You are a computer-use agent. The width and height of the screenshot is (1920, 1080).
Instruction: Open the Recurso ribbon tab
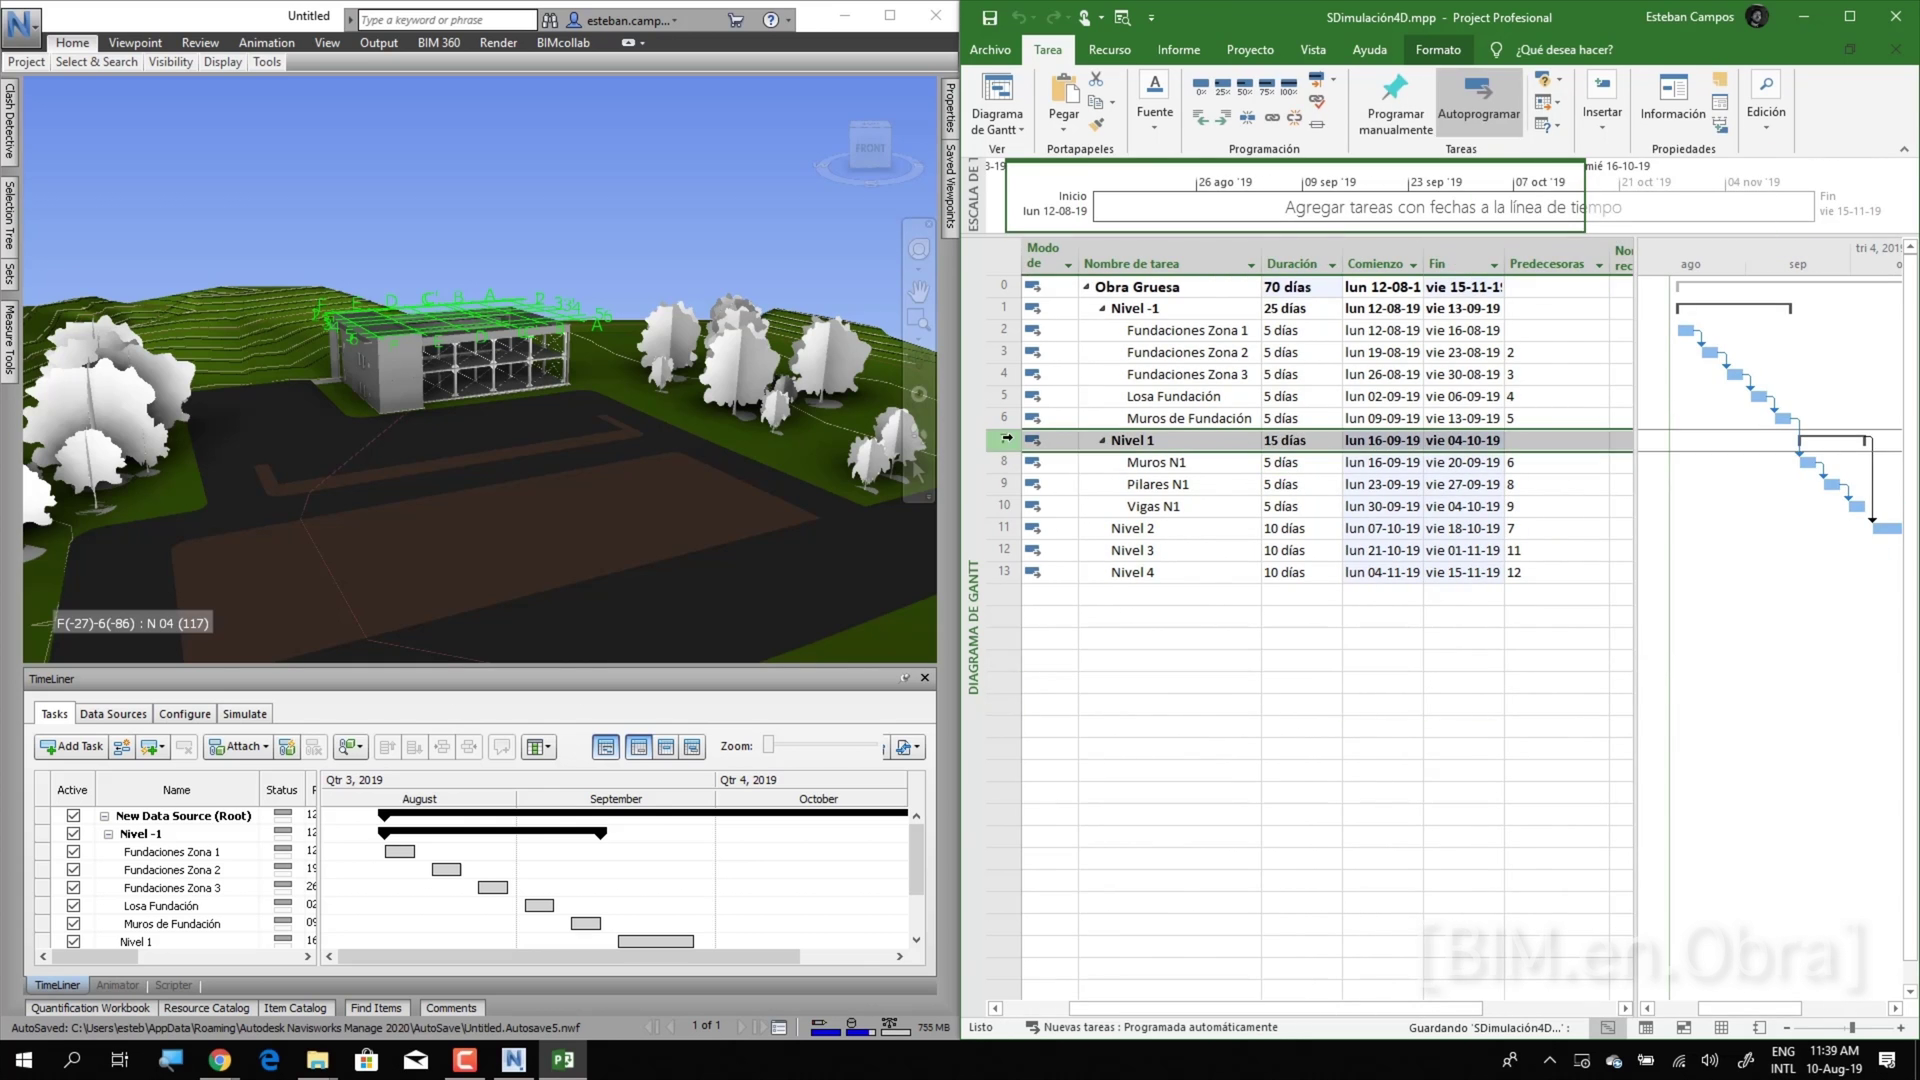tap(1109, 50)
